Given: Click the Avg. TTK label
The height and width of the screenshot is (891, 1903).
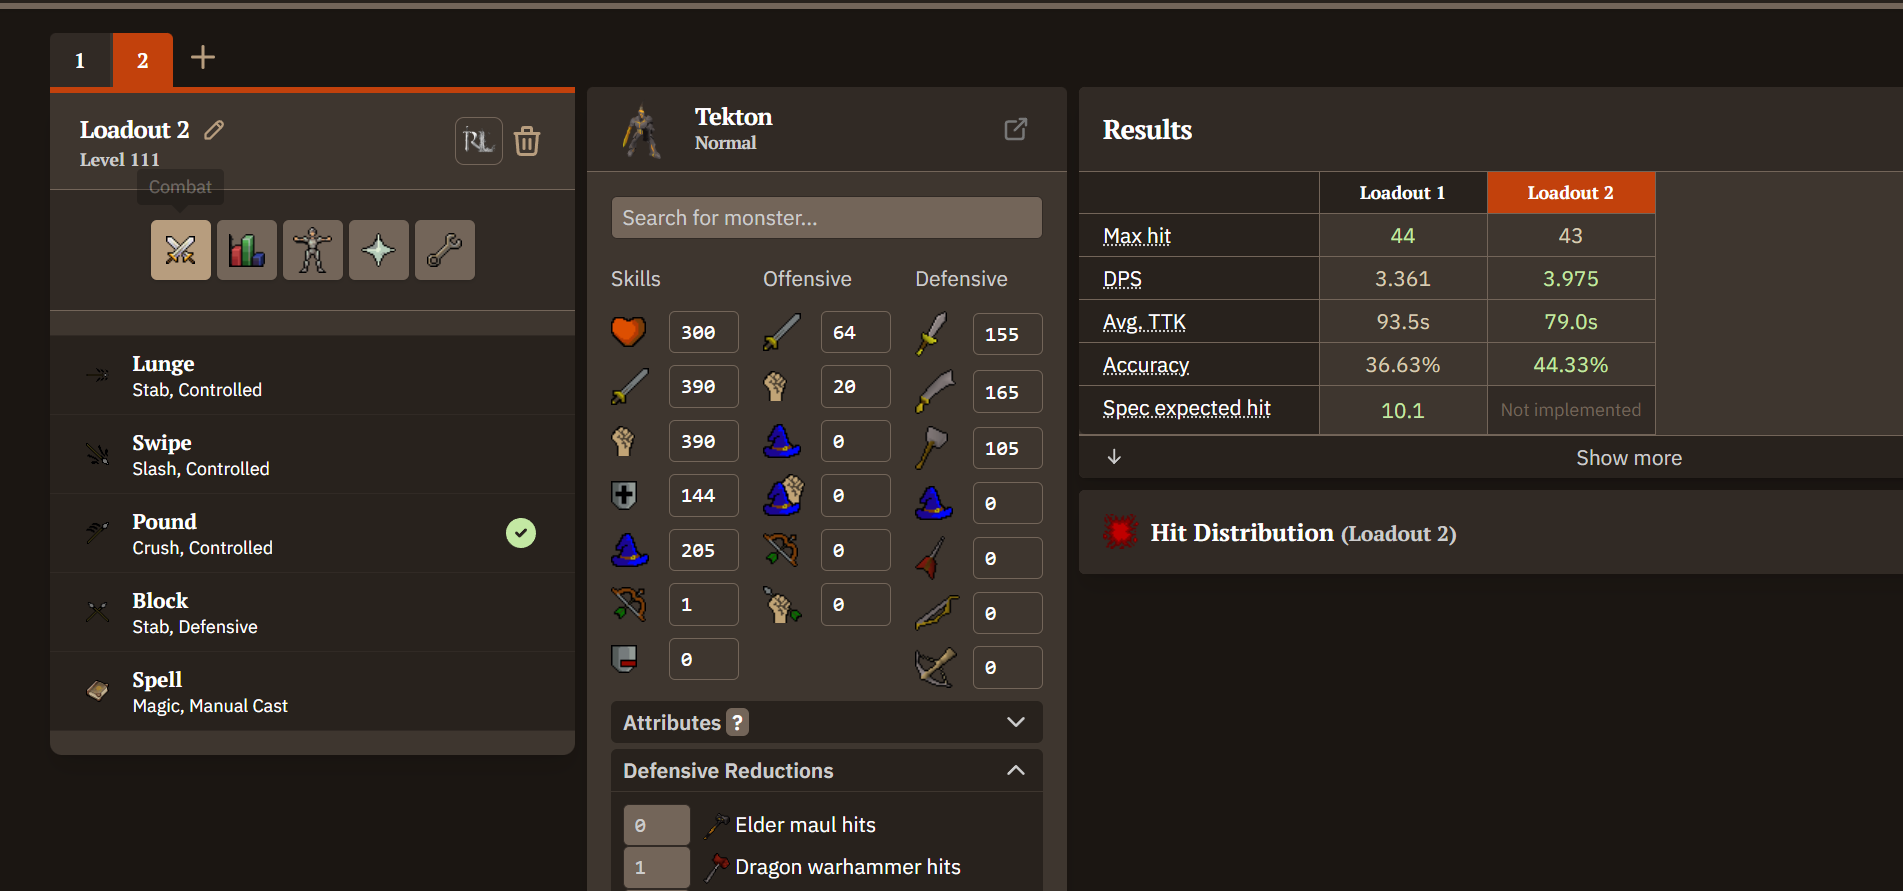Looking at the screenshot, I should click(x=1144, y=322).
